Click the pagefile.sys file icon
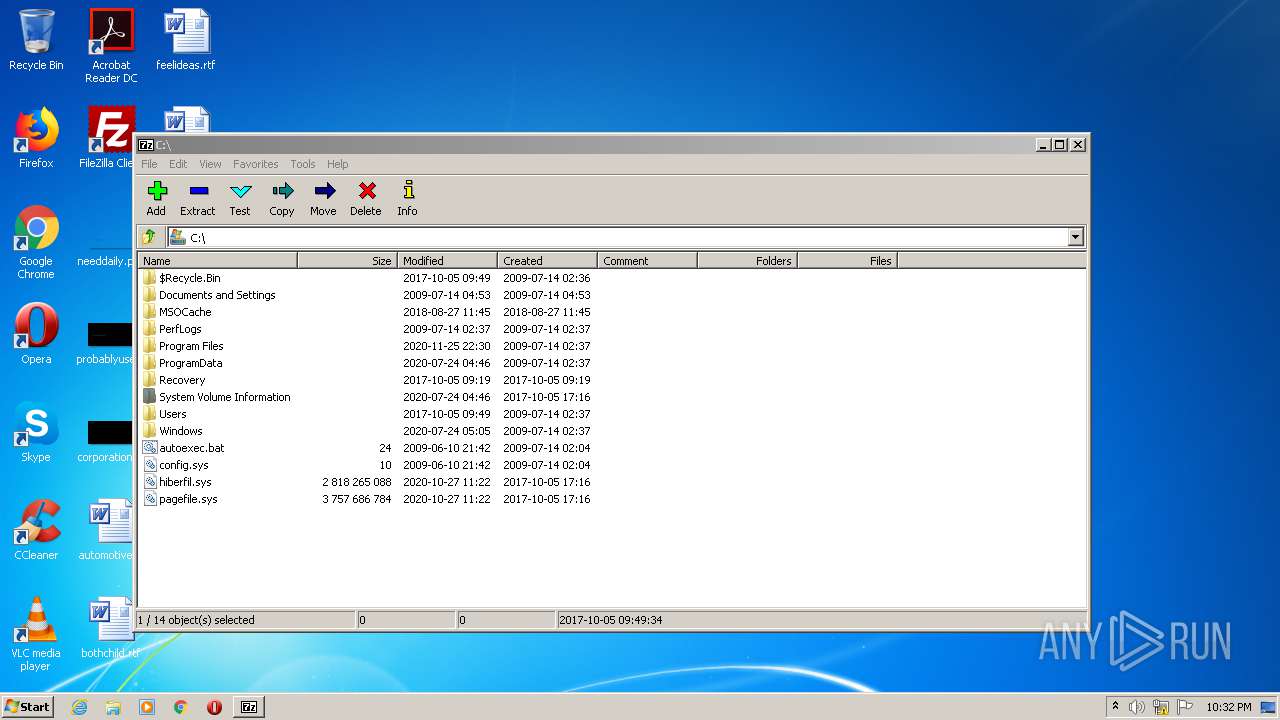Image resolution: width=1280 pixels, height=720 pixels. [x=150, y=499]
